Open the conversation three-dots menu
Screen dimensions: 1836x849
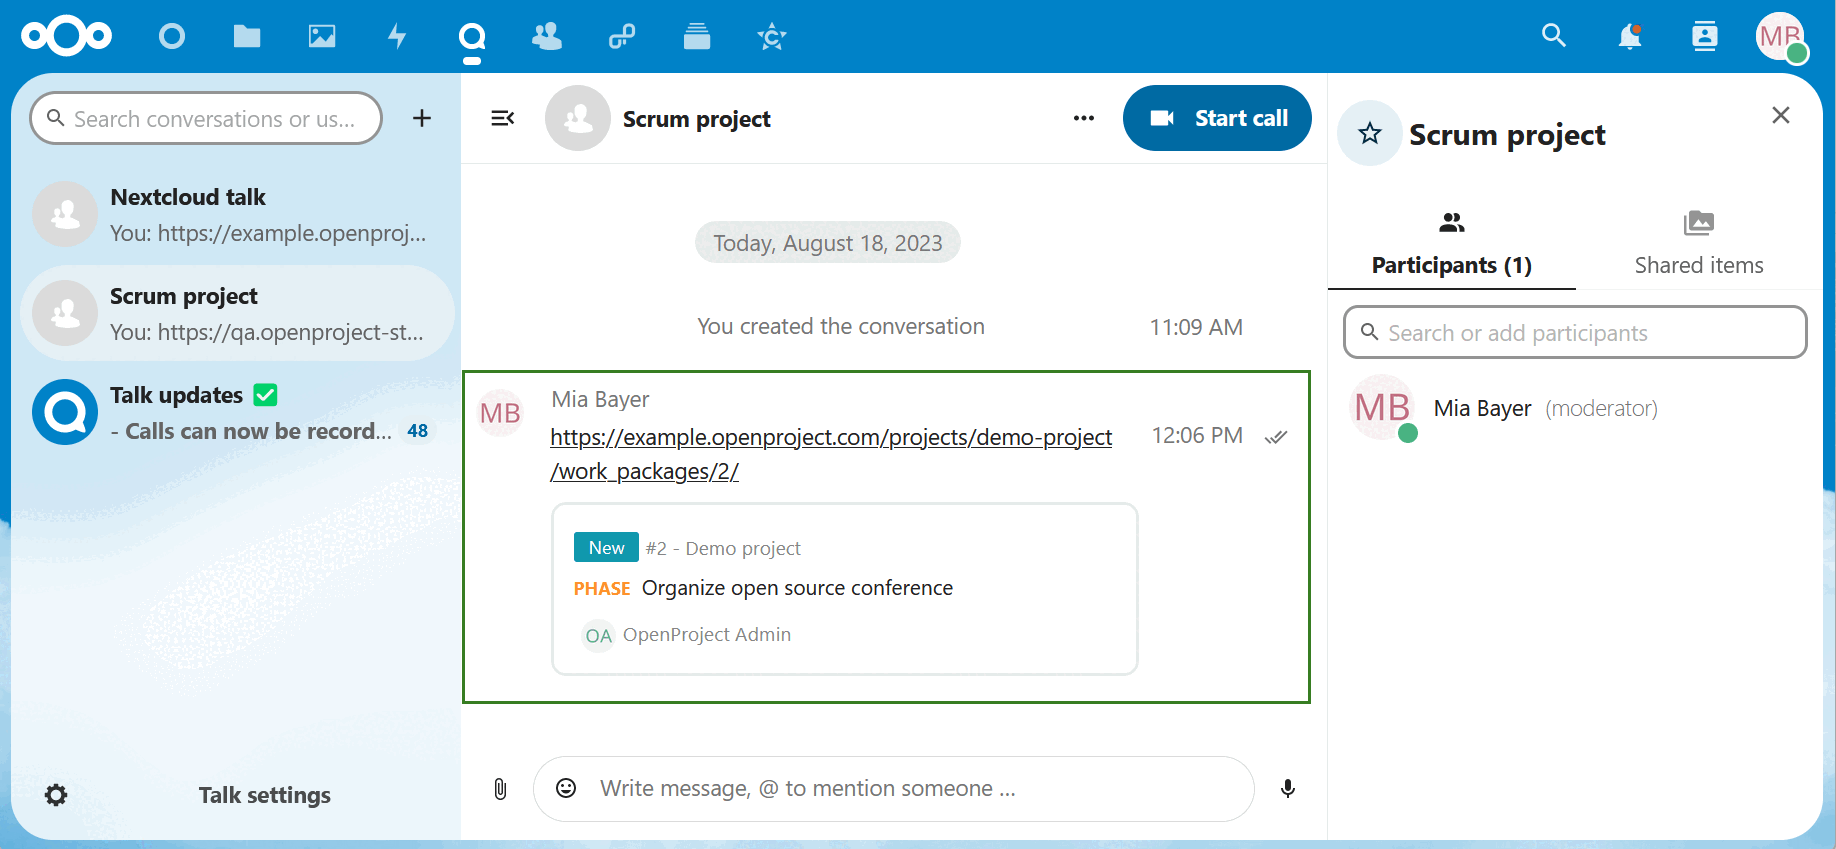tap(1084, 118)
